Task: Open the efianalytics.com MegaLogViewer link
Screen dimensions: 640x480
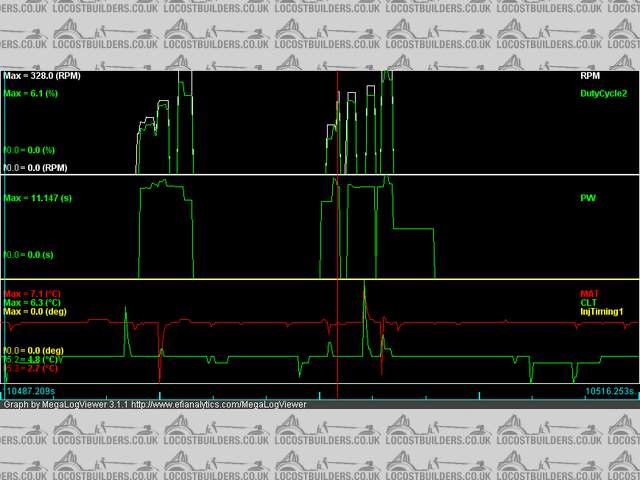Action: point(218,405)
